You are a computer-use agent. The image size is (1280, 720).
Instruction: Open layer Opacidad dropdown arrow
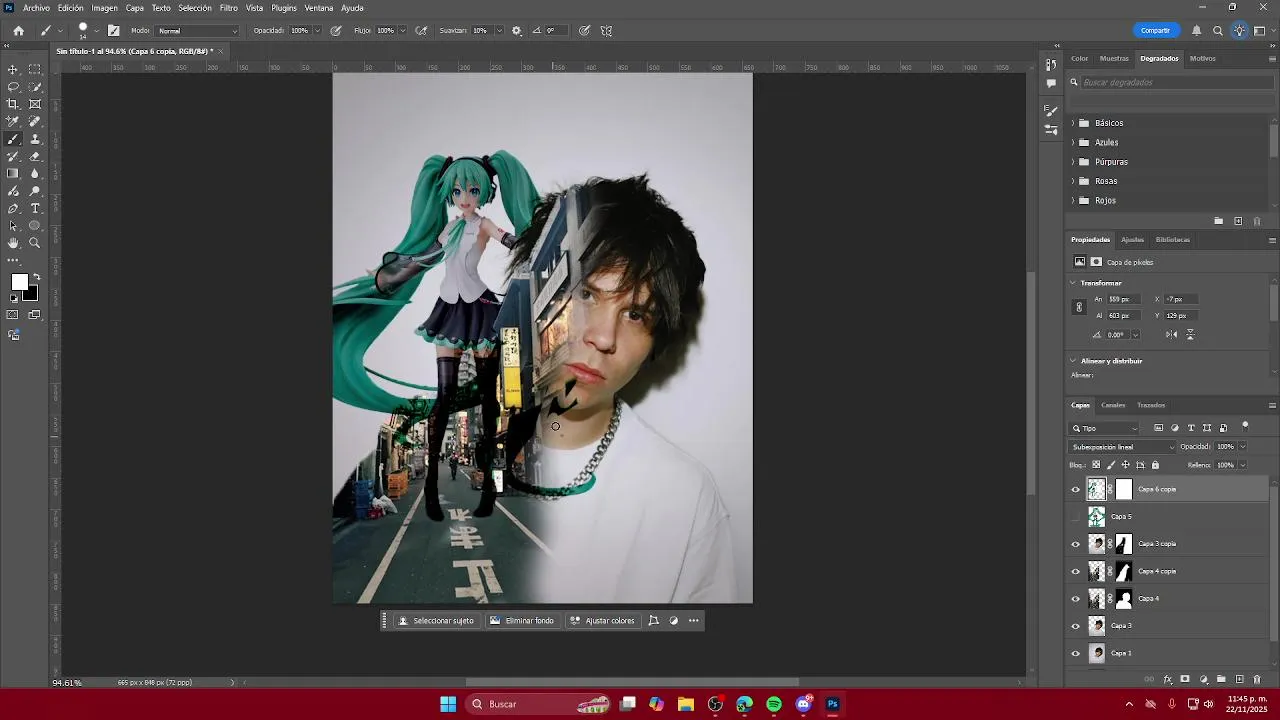[1242, 447]
